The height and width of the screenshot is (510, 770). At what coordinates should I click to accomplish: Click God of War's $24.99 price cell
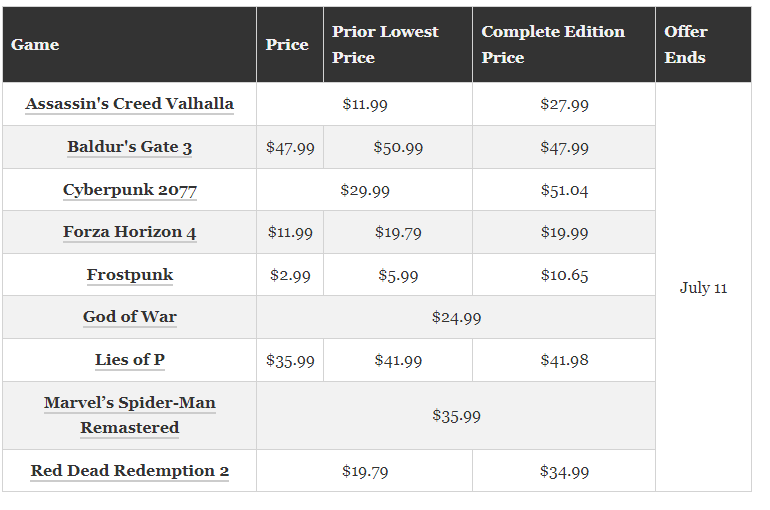tap(456, 317)
